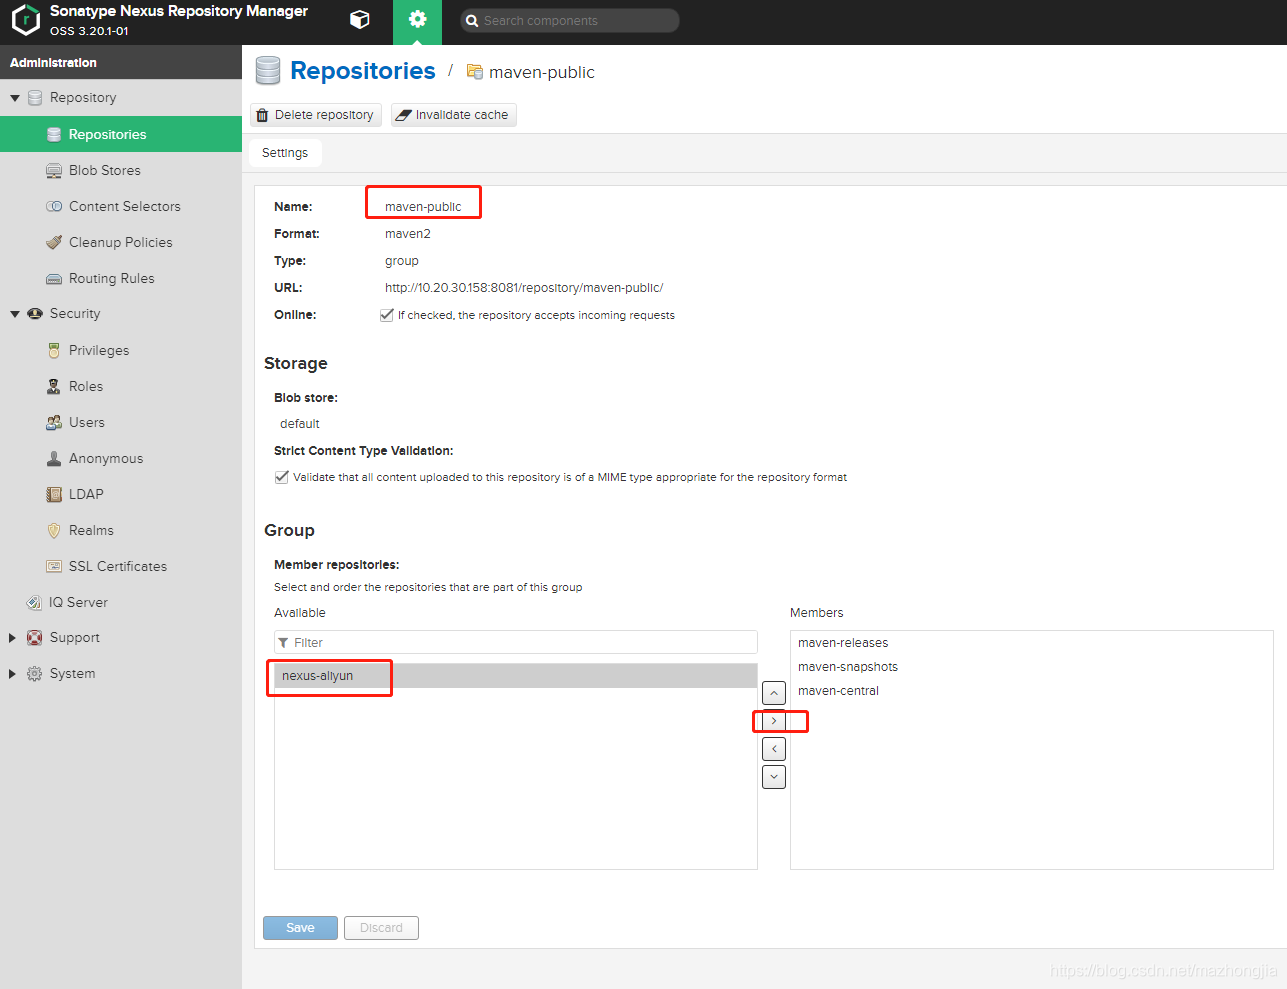This screenshot has width=1287, height=989.
Task: Click the SSL Certificates icon
Action: 54,566
